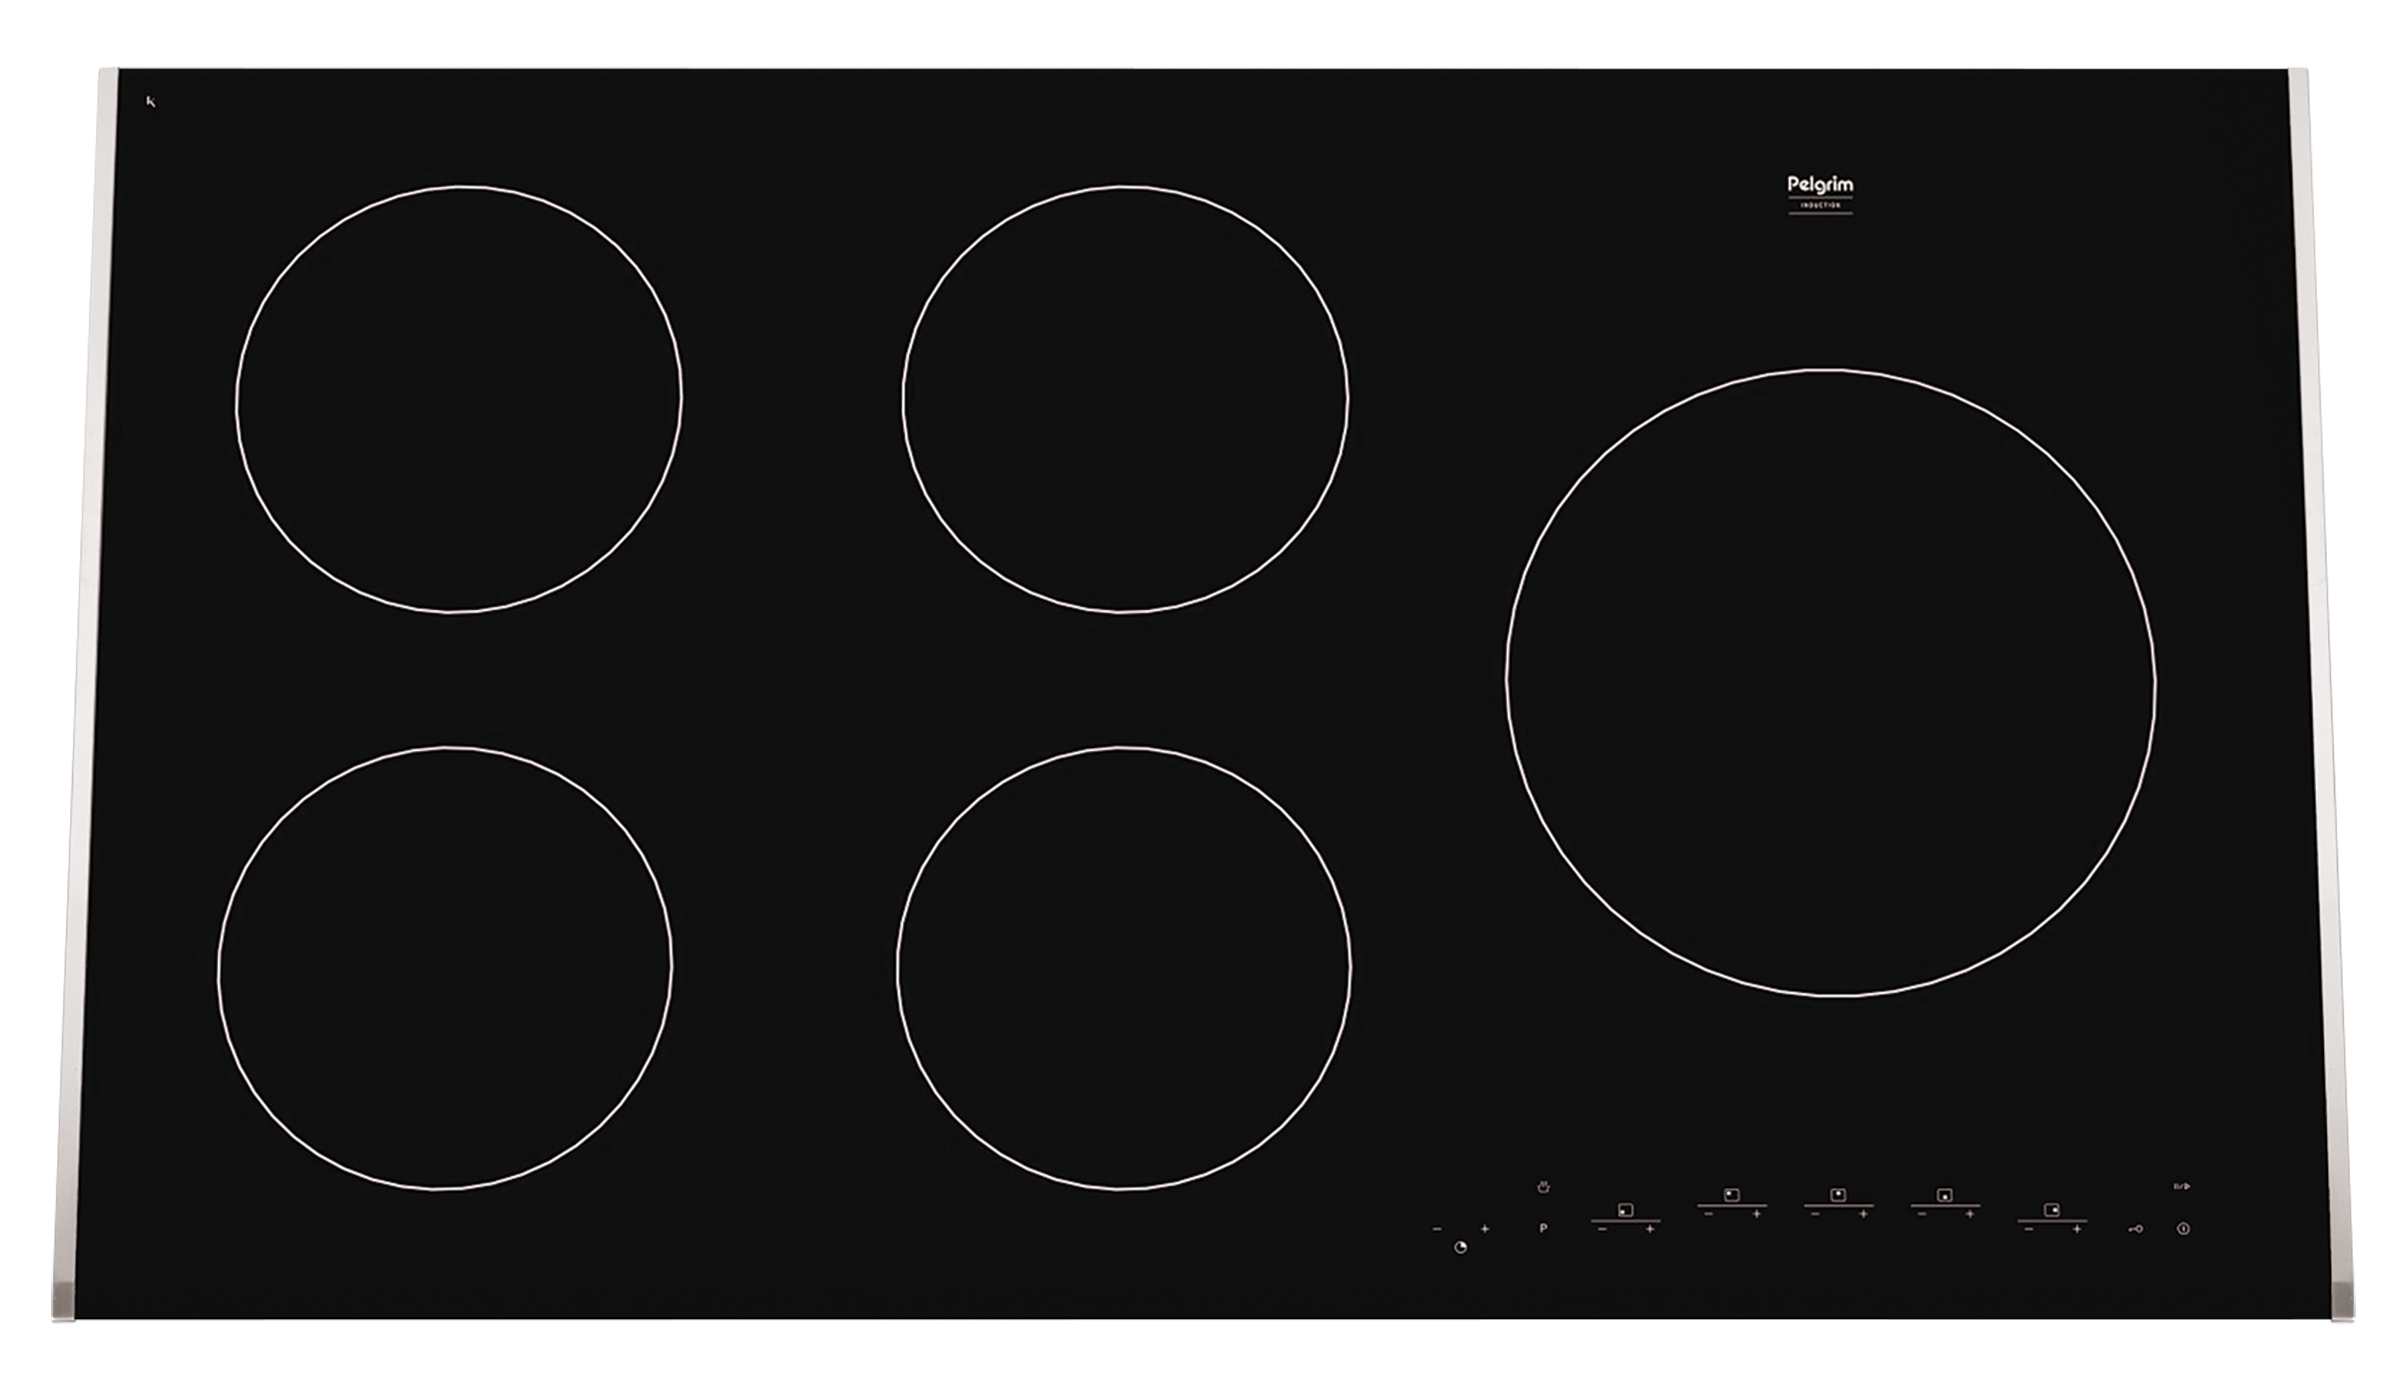Increase the timer with its plus

tap(1485, 1229)
